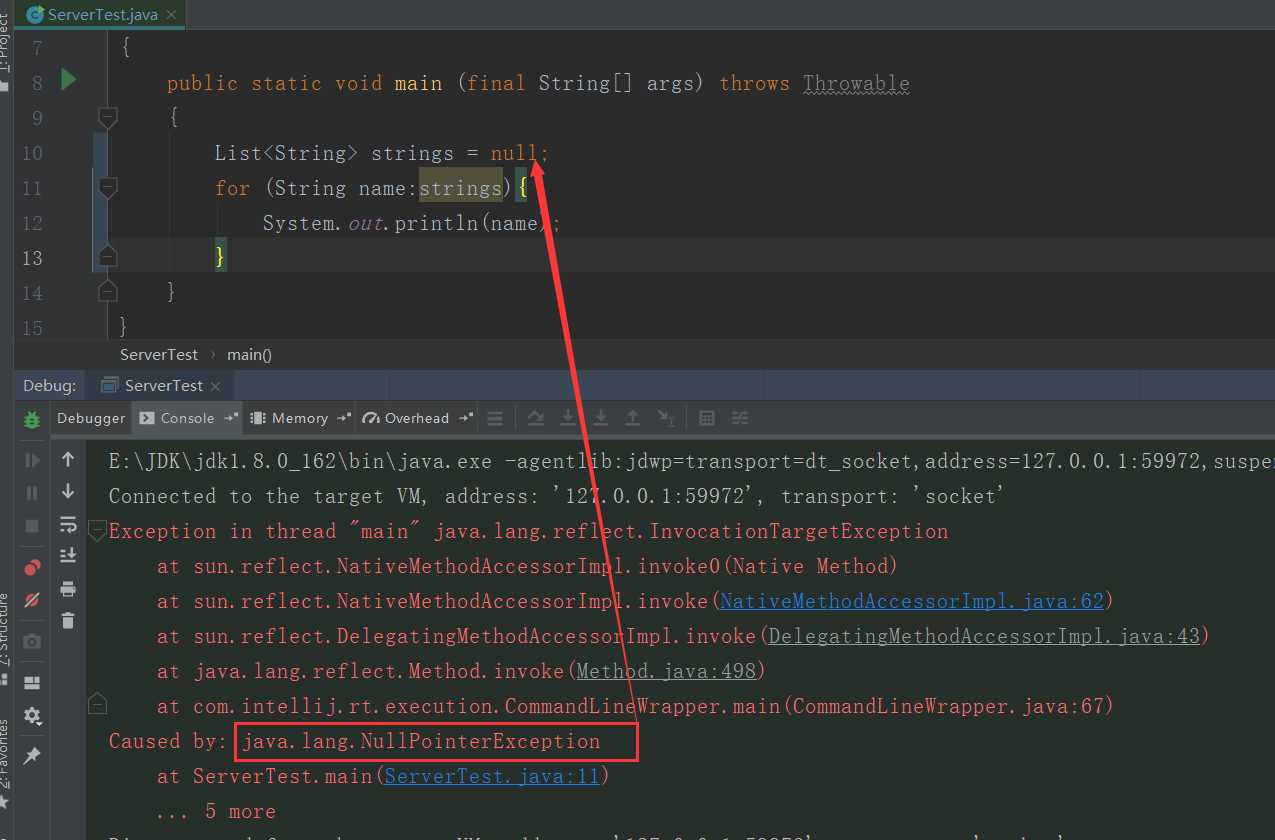
Task: Click the Debug: tool window label
Action: pyautogui.click(x=49, y=385)
